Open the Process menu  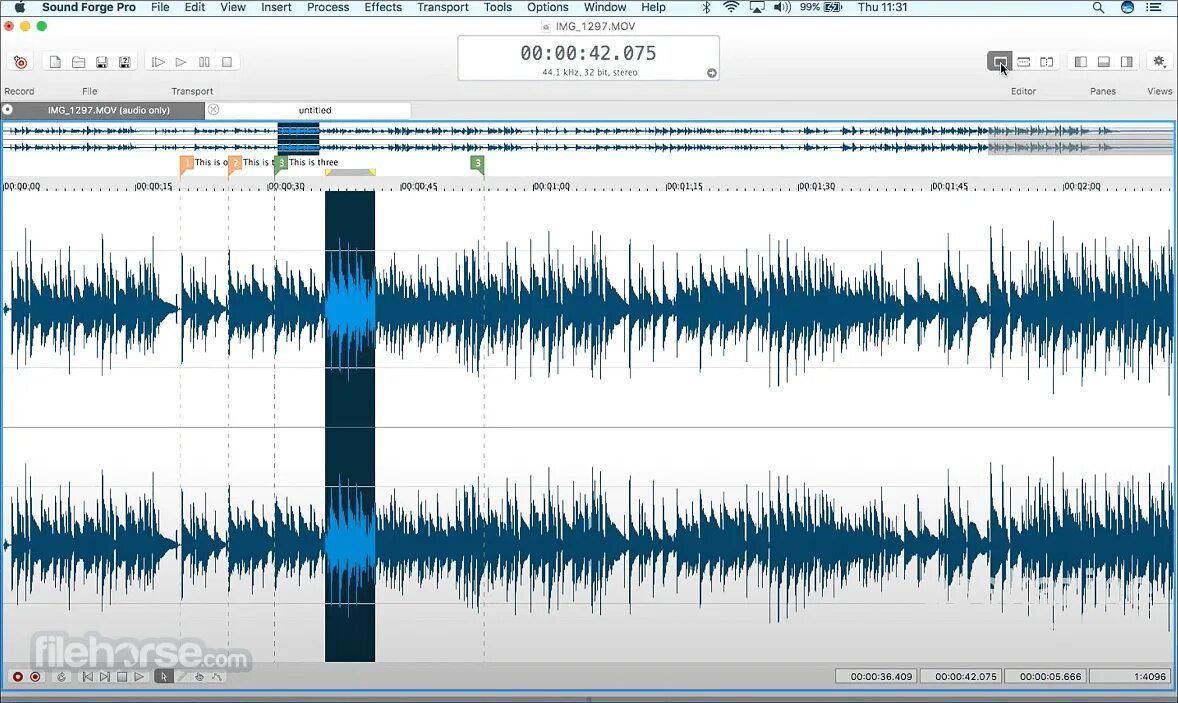tap(328, 8)
